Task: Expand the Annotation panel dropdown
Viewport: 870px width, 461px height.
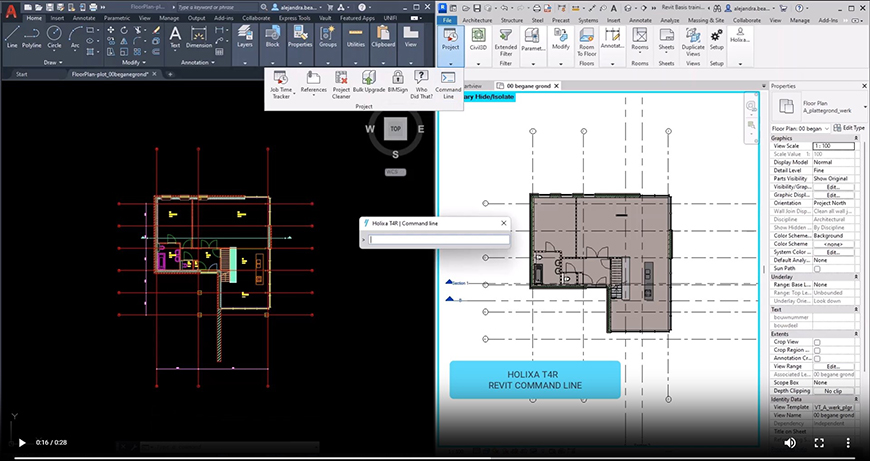Action: 198,63
